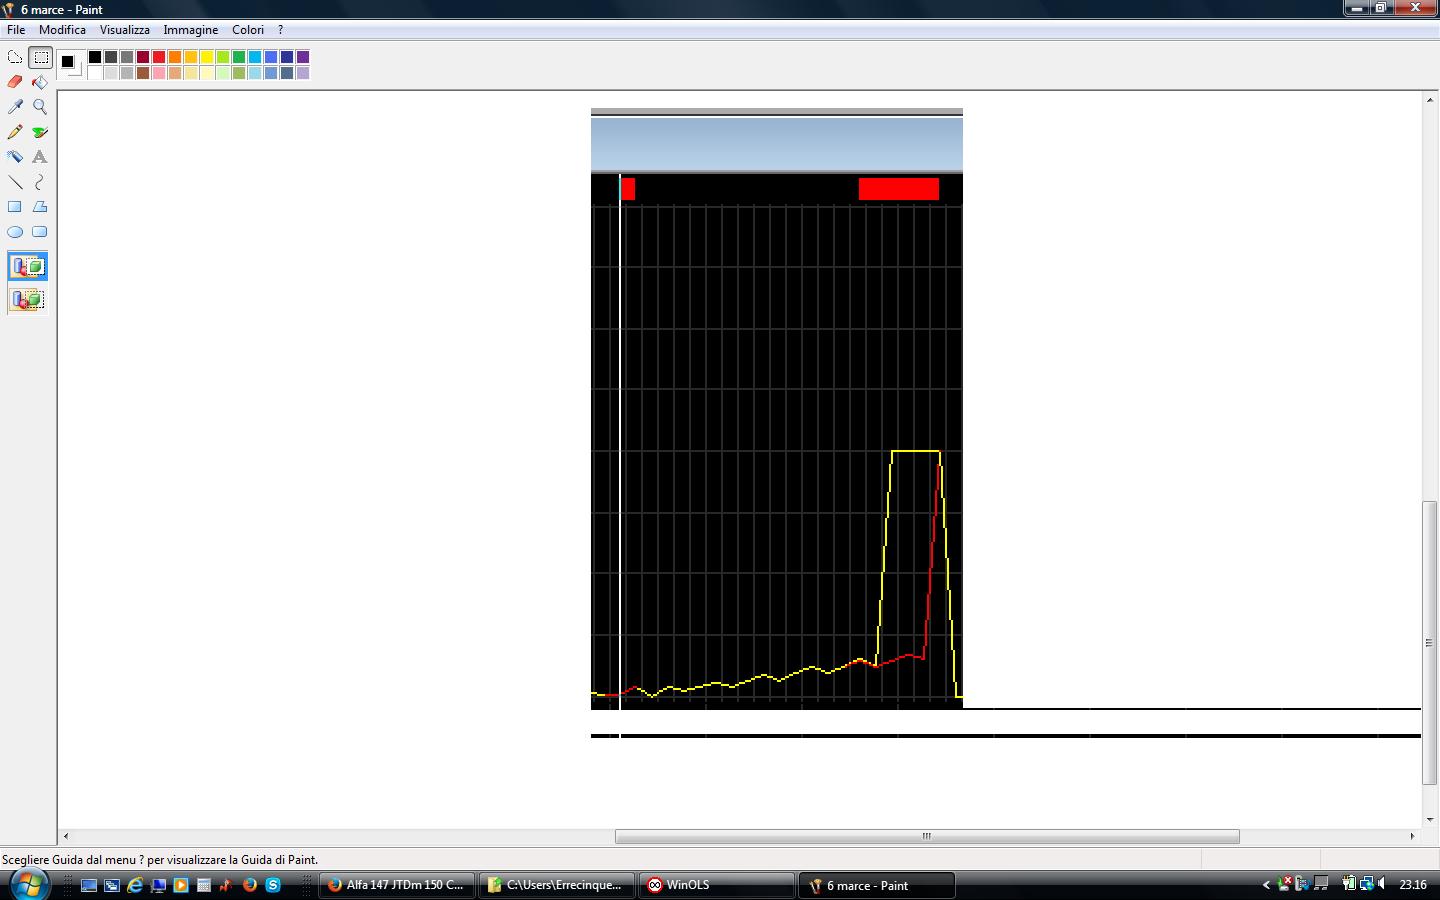Enable opaque selection mode option
Screen dimensions: 1440x900
(x=28, y=267)
